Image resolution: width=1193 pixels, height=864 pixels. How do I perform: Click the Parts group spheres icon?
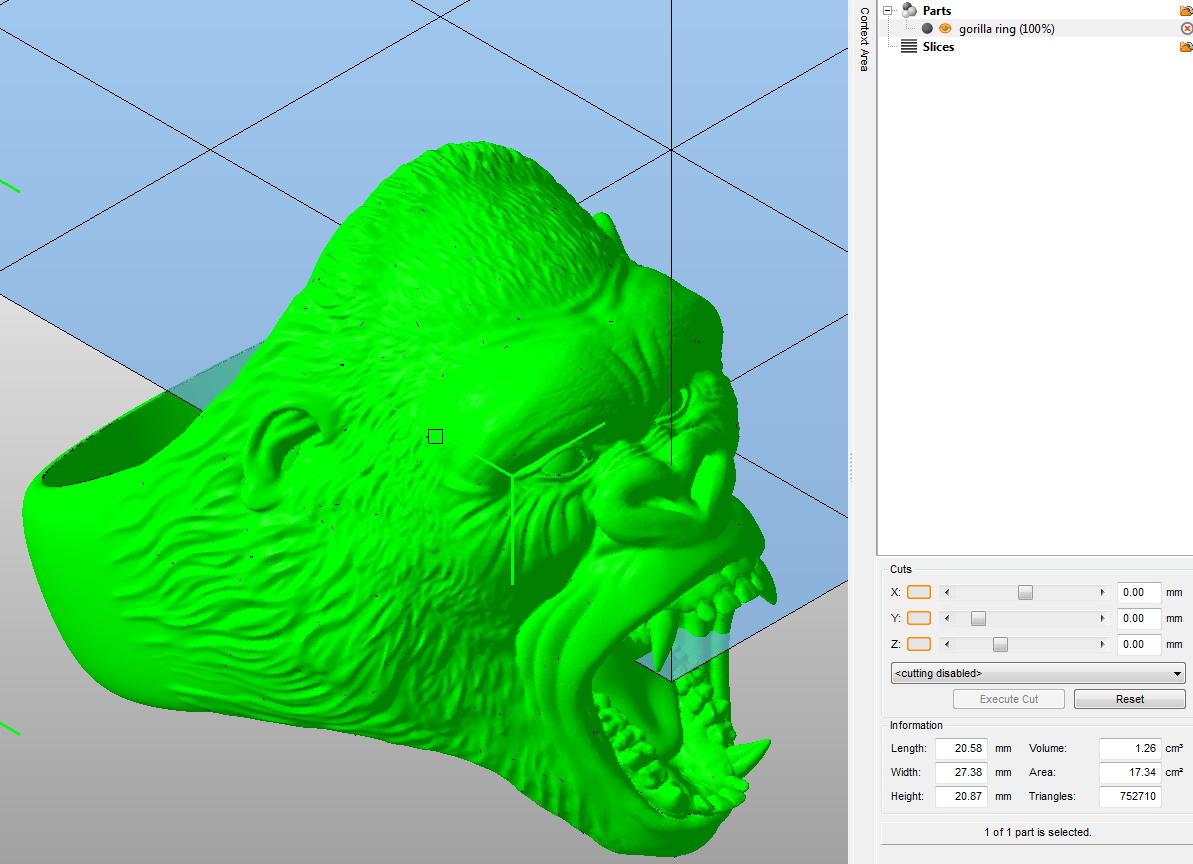(909, 10)
